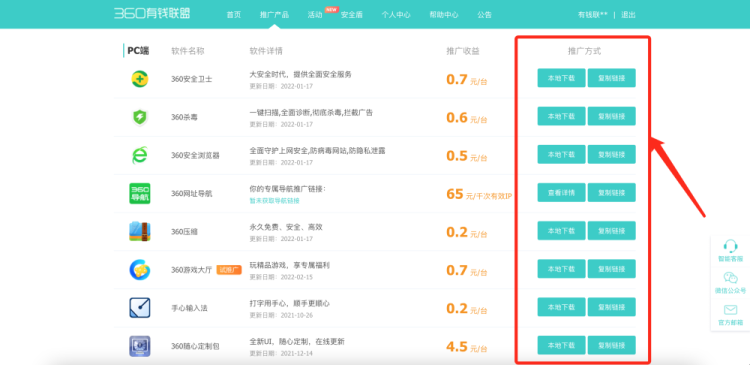Image resolution: width=750 pixels, height=365 pixels.
Task: Select the PC端 category tab
Action: point(138,51)
